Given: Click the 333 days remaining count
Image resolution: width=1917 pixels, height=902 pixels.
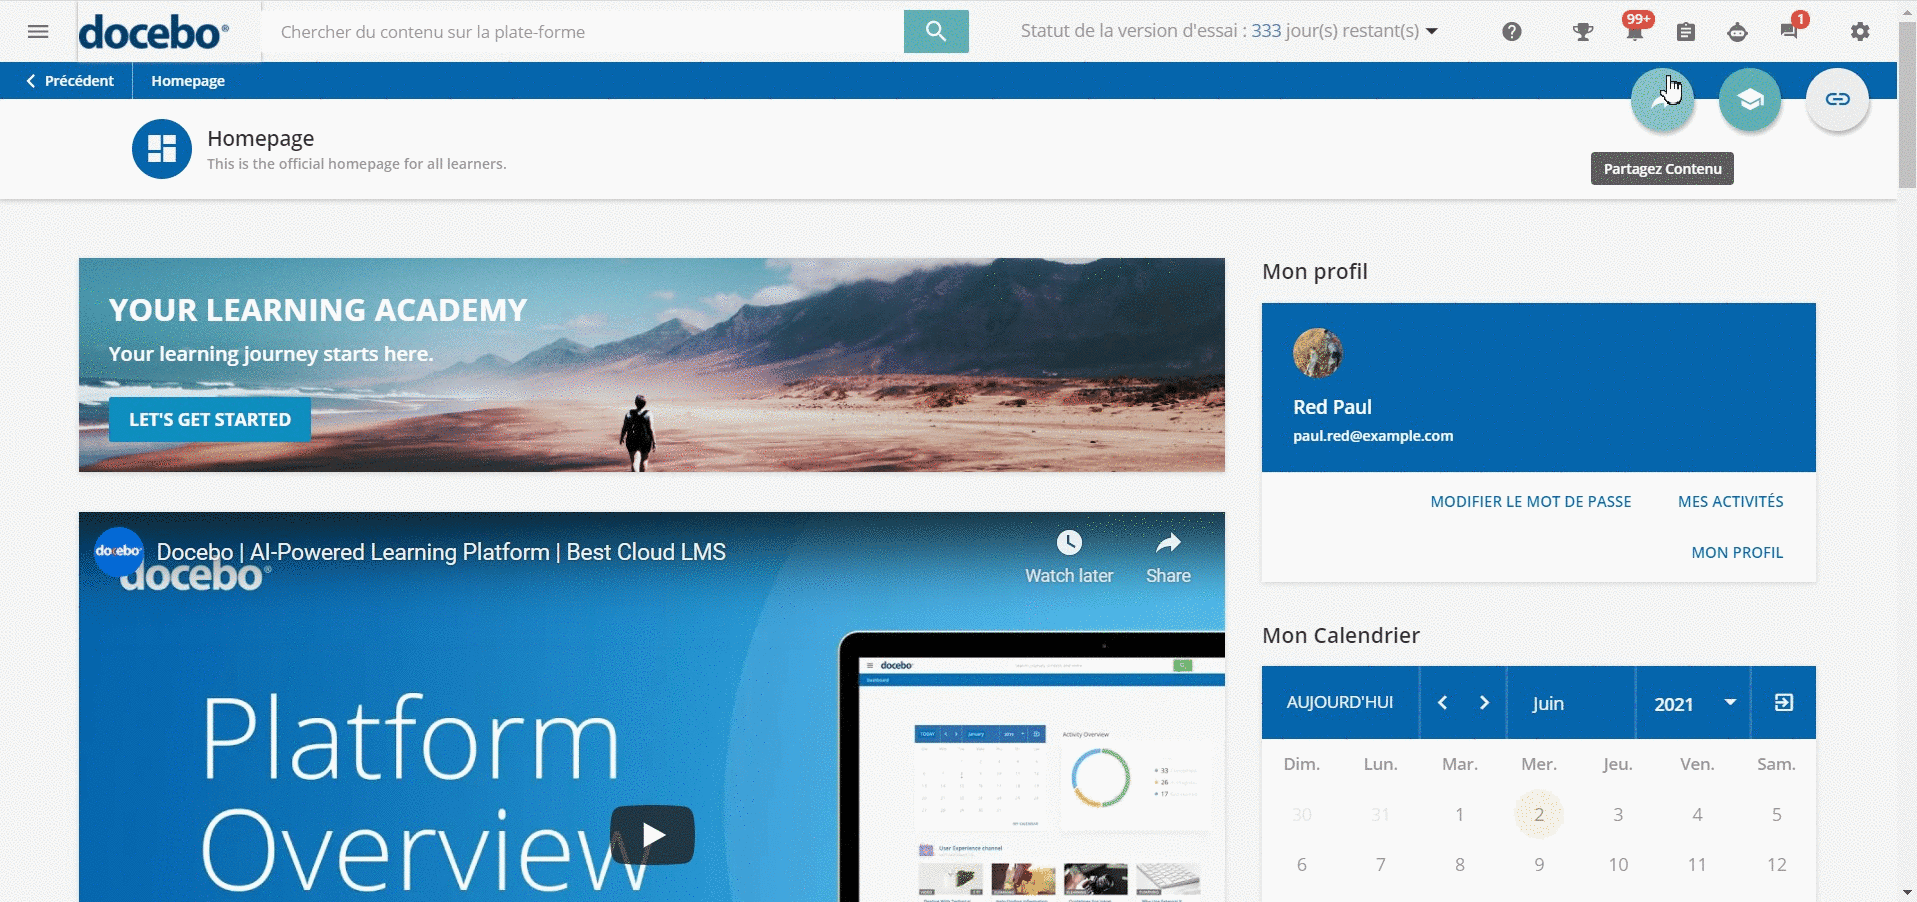Looking at the screenshot, I should (x=1266, y=31).
